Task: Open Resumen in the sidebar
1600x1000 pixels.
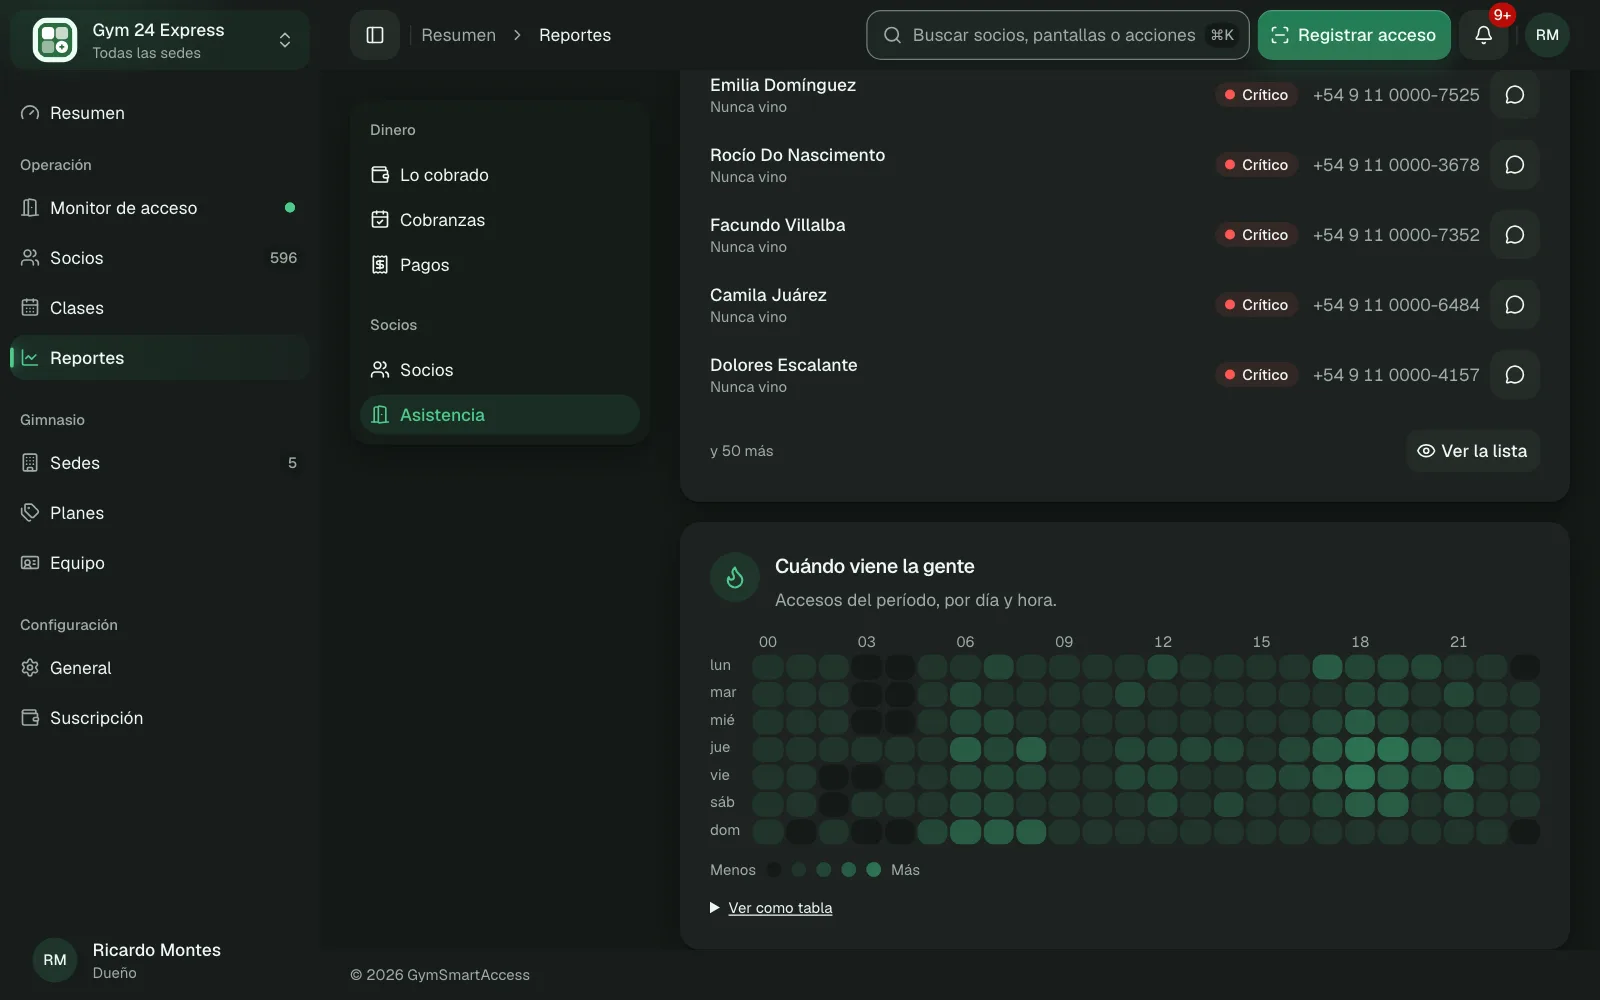Action: pos(160,113)
